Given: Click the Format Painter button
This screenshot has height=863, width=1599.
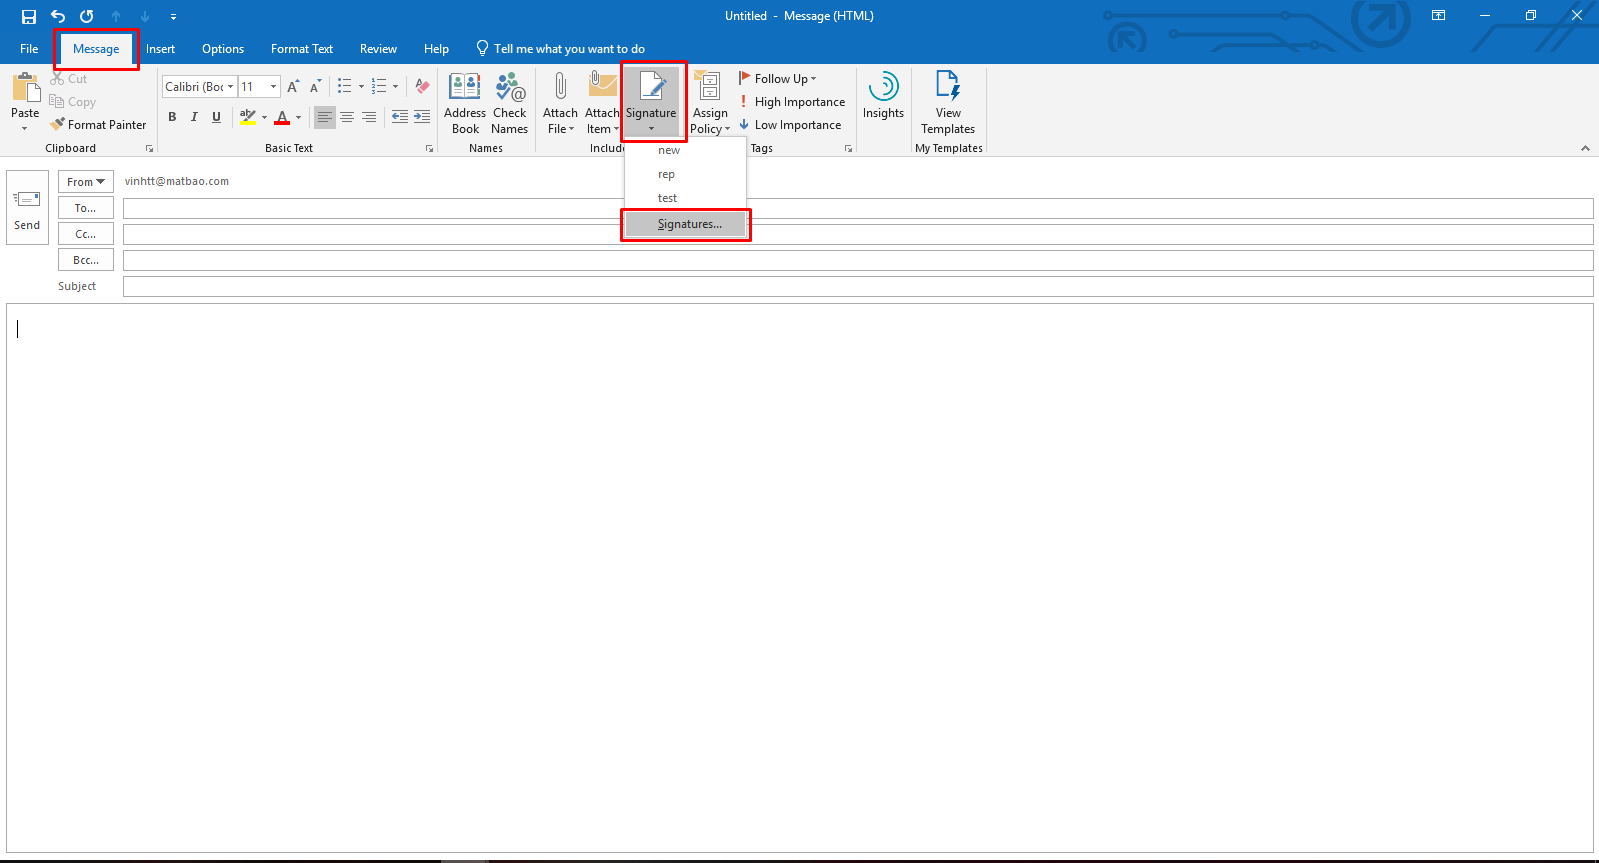Looking at the screenshot, I should 98,125.
